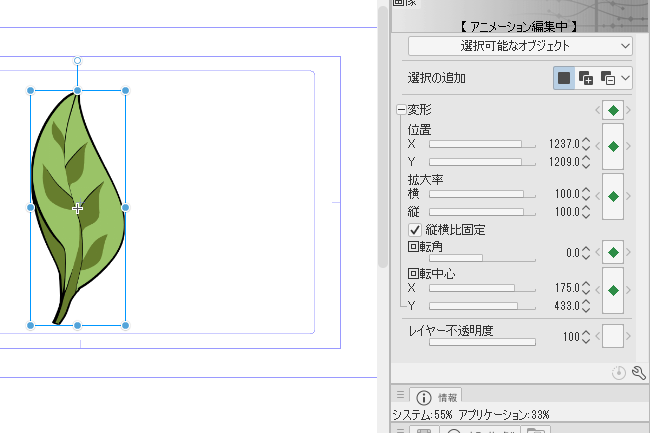Click the レイヤー不透明度 opacity slider
650x433 pixels.
pos(482,342)
